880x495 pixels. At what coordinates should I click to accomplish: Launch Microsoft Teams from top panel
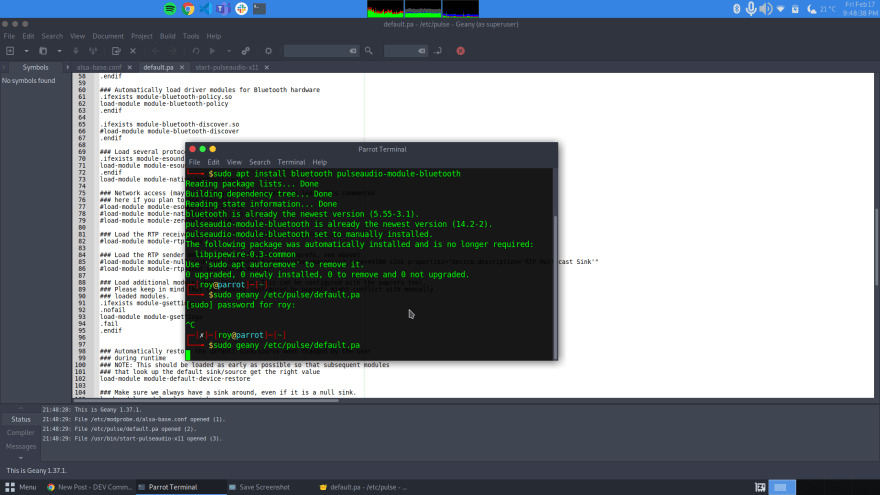coord(223,8)
